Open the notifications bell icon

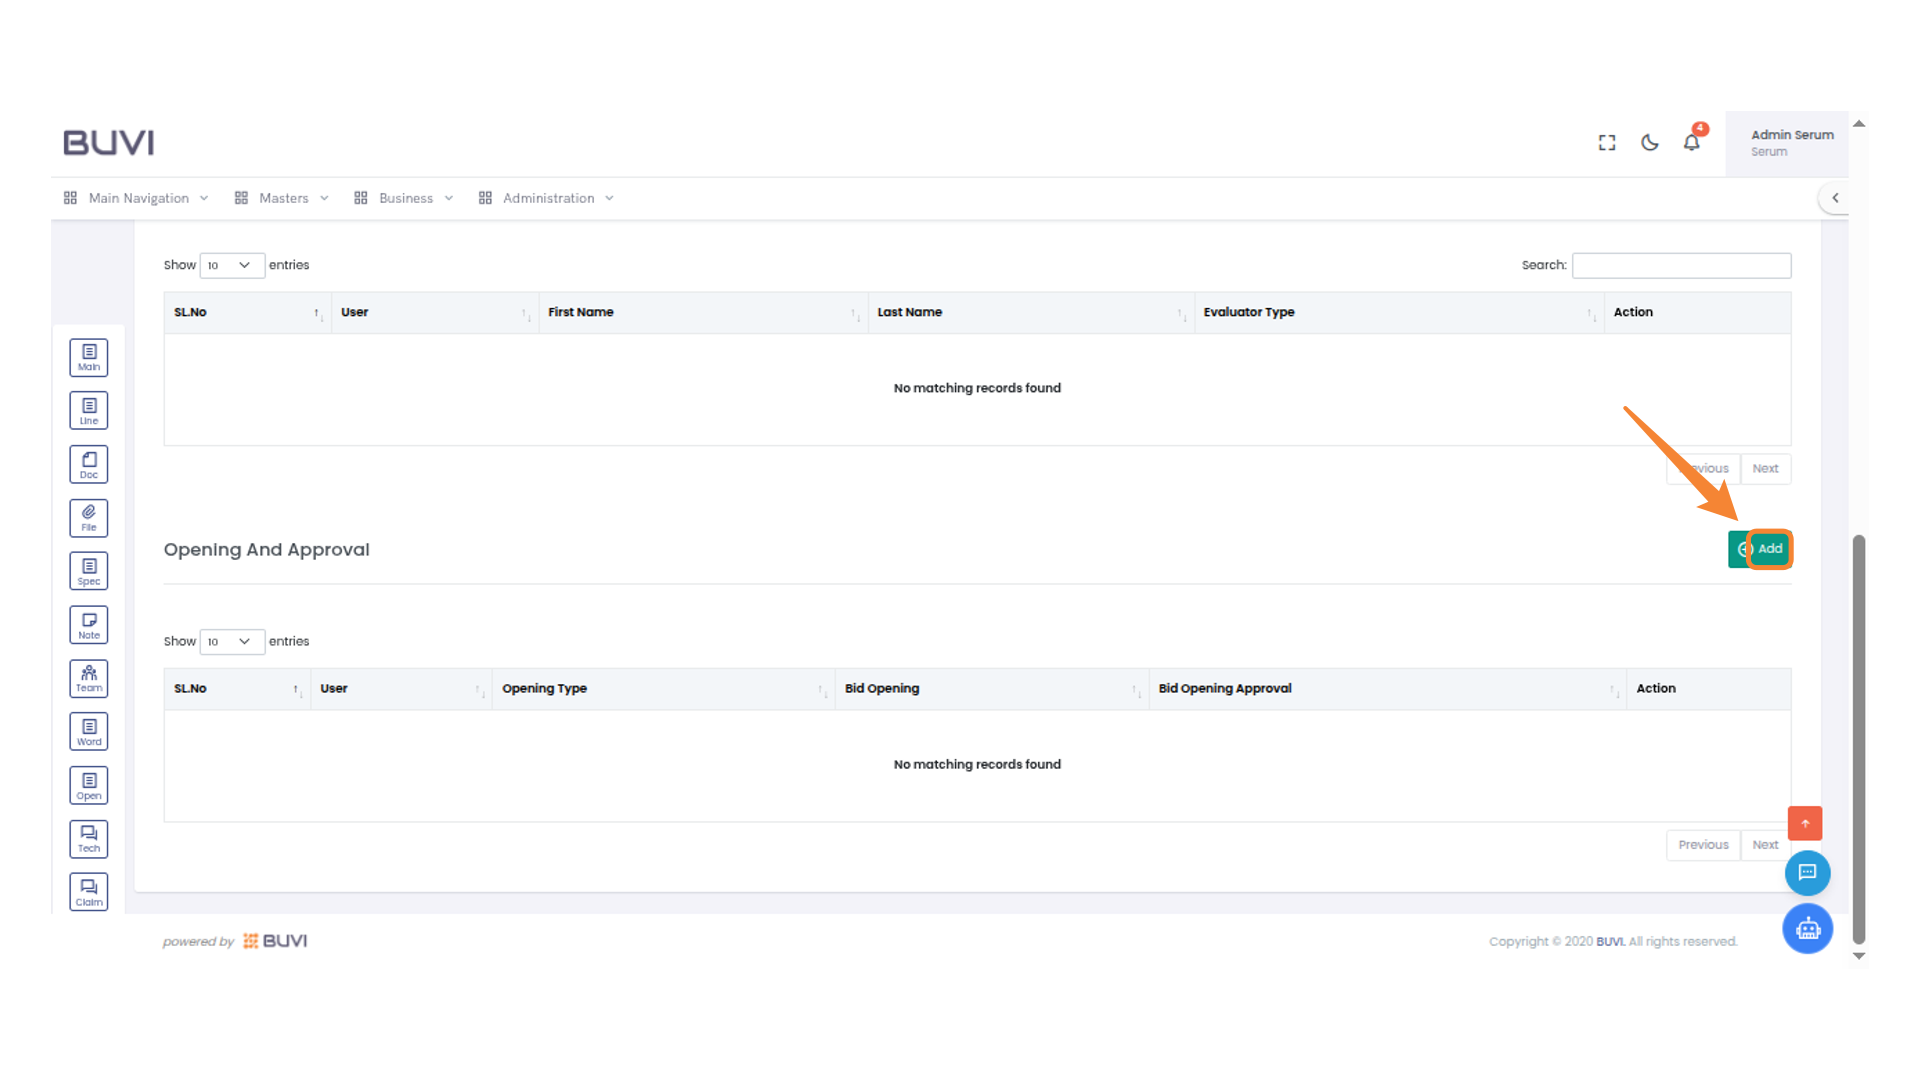coord(1691,143)
